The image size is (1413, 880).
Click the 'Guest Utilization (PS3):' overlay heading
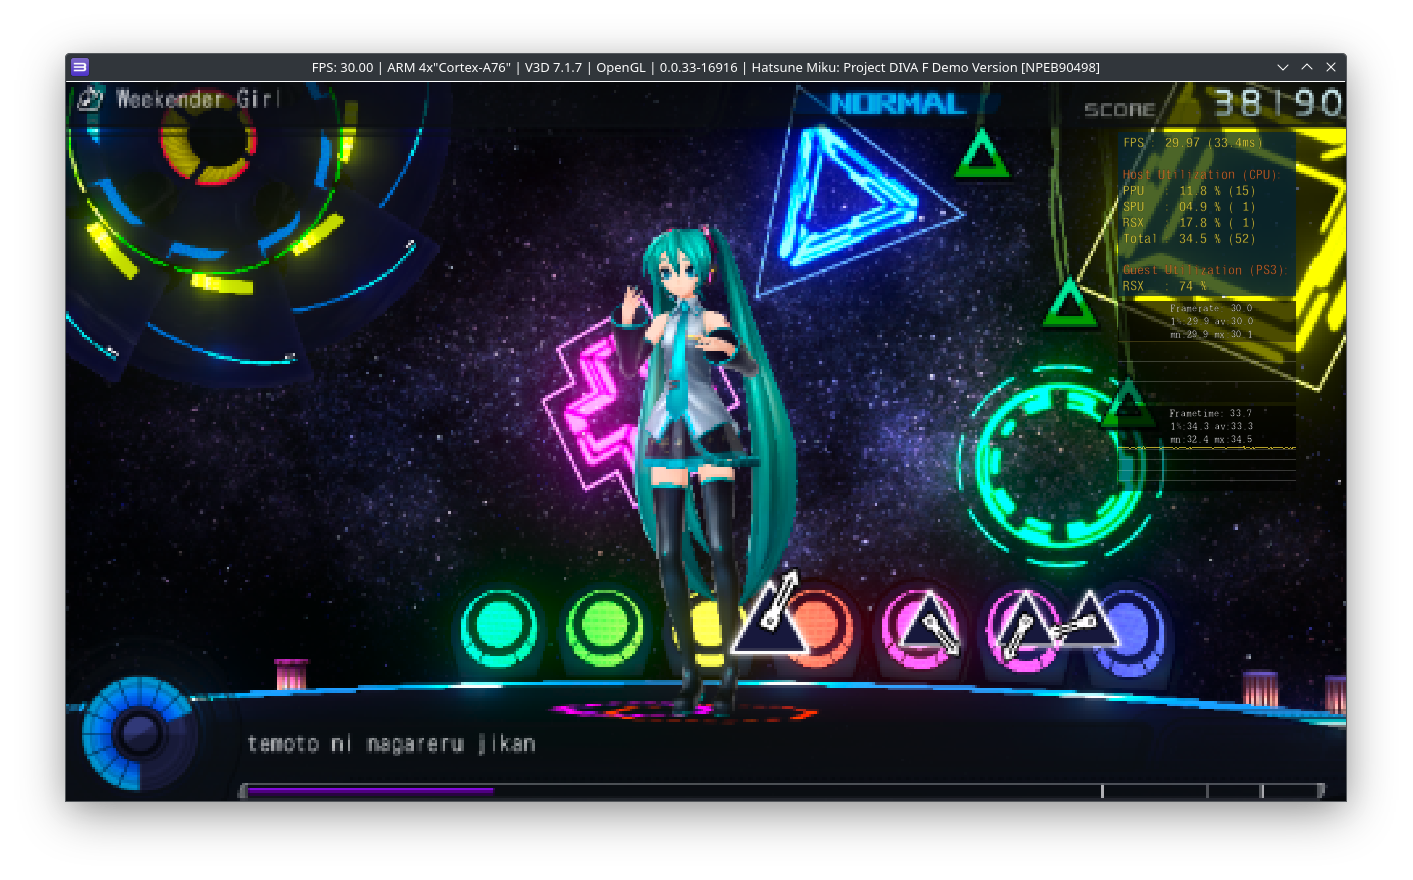click(1205, 270)
